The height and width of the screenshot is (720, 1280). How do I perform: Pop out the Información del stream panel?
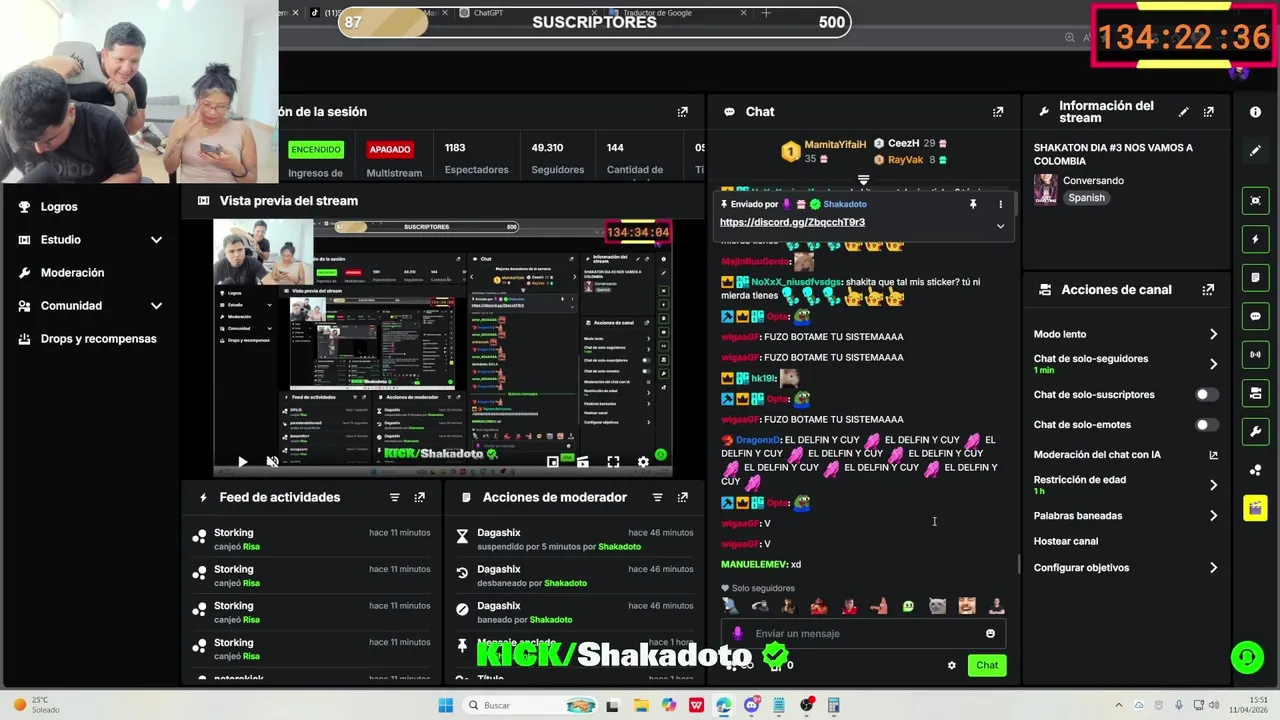pyautogui.click(x=1208, y=112)
